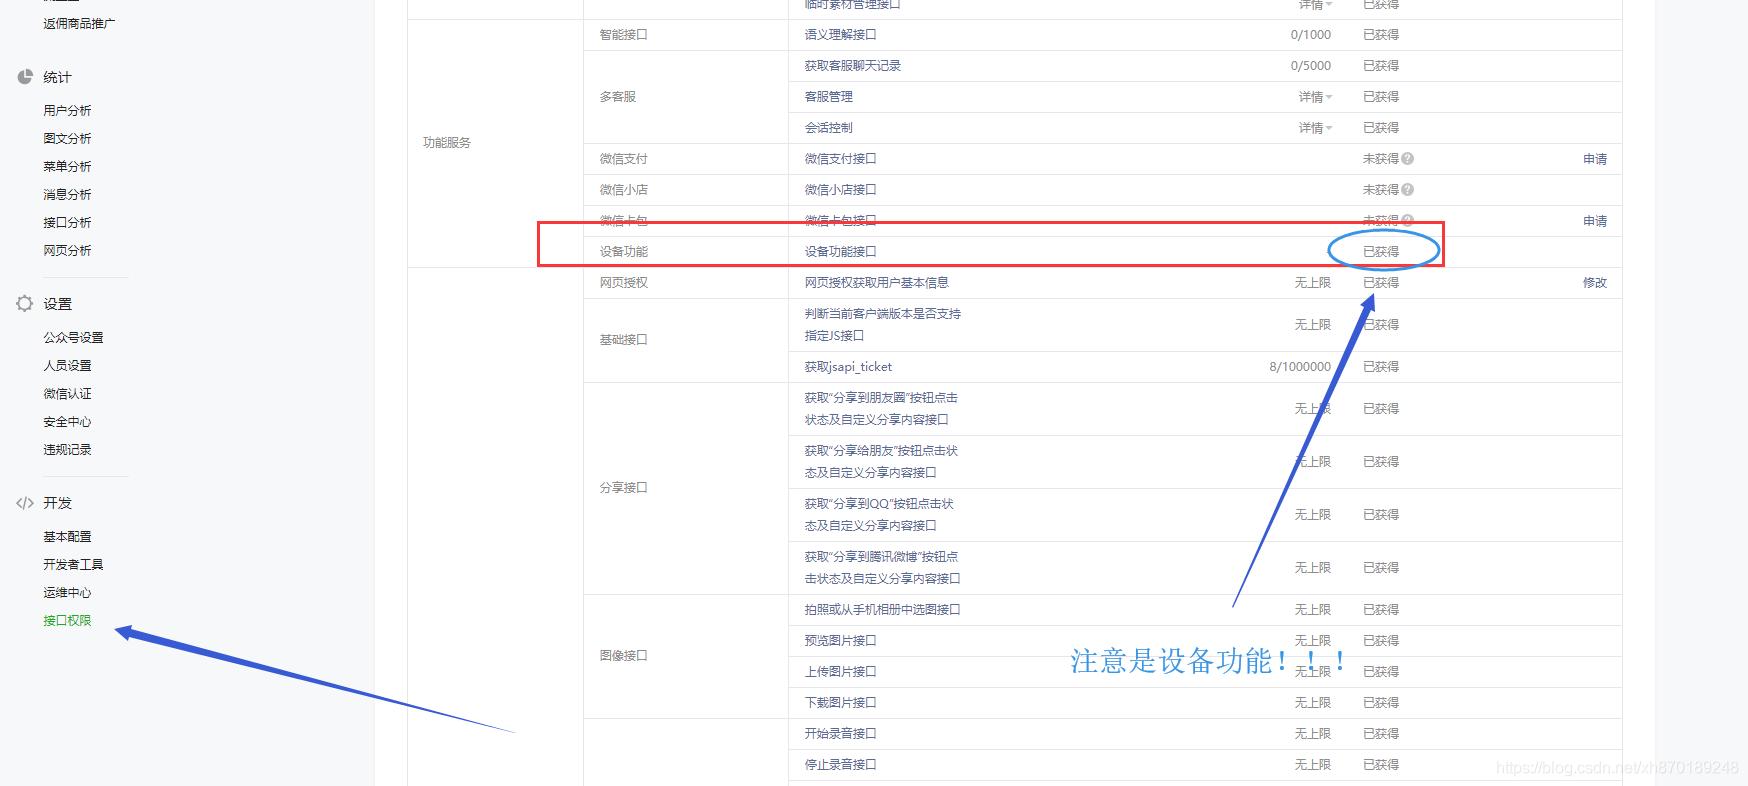1748x786 pixels.
Task: Click 网页授权获取用户基本信息 cell
Action: pos(877,283)
